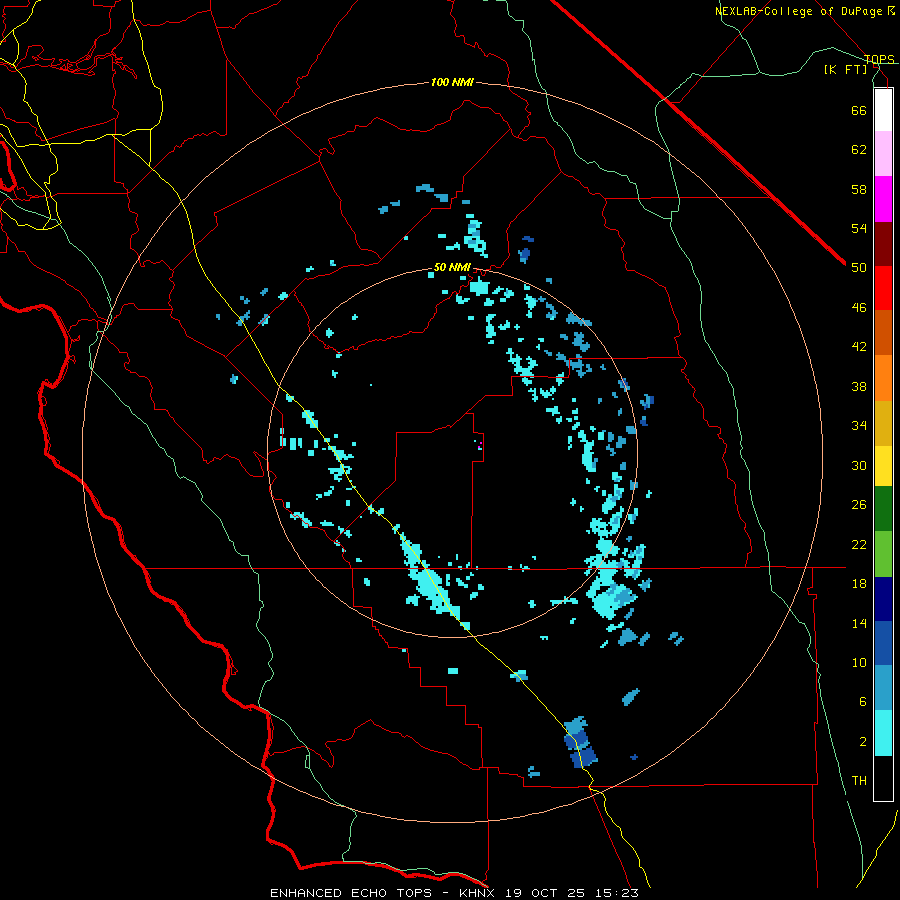This screenshot has width=900, height=900.
Task: Click the TH legend label
Action: click(x=859, y=781)
